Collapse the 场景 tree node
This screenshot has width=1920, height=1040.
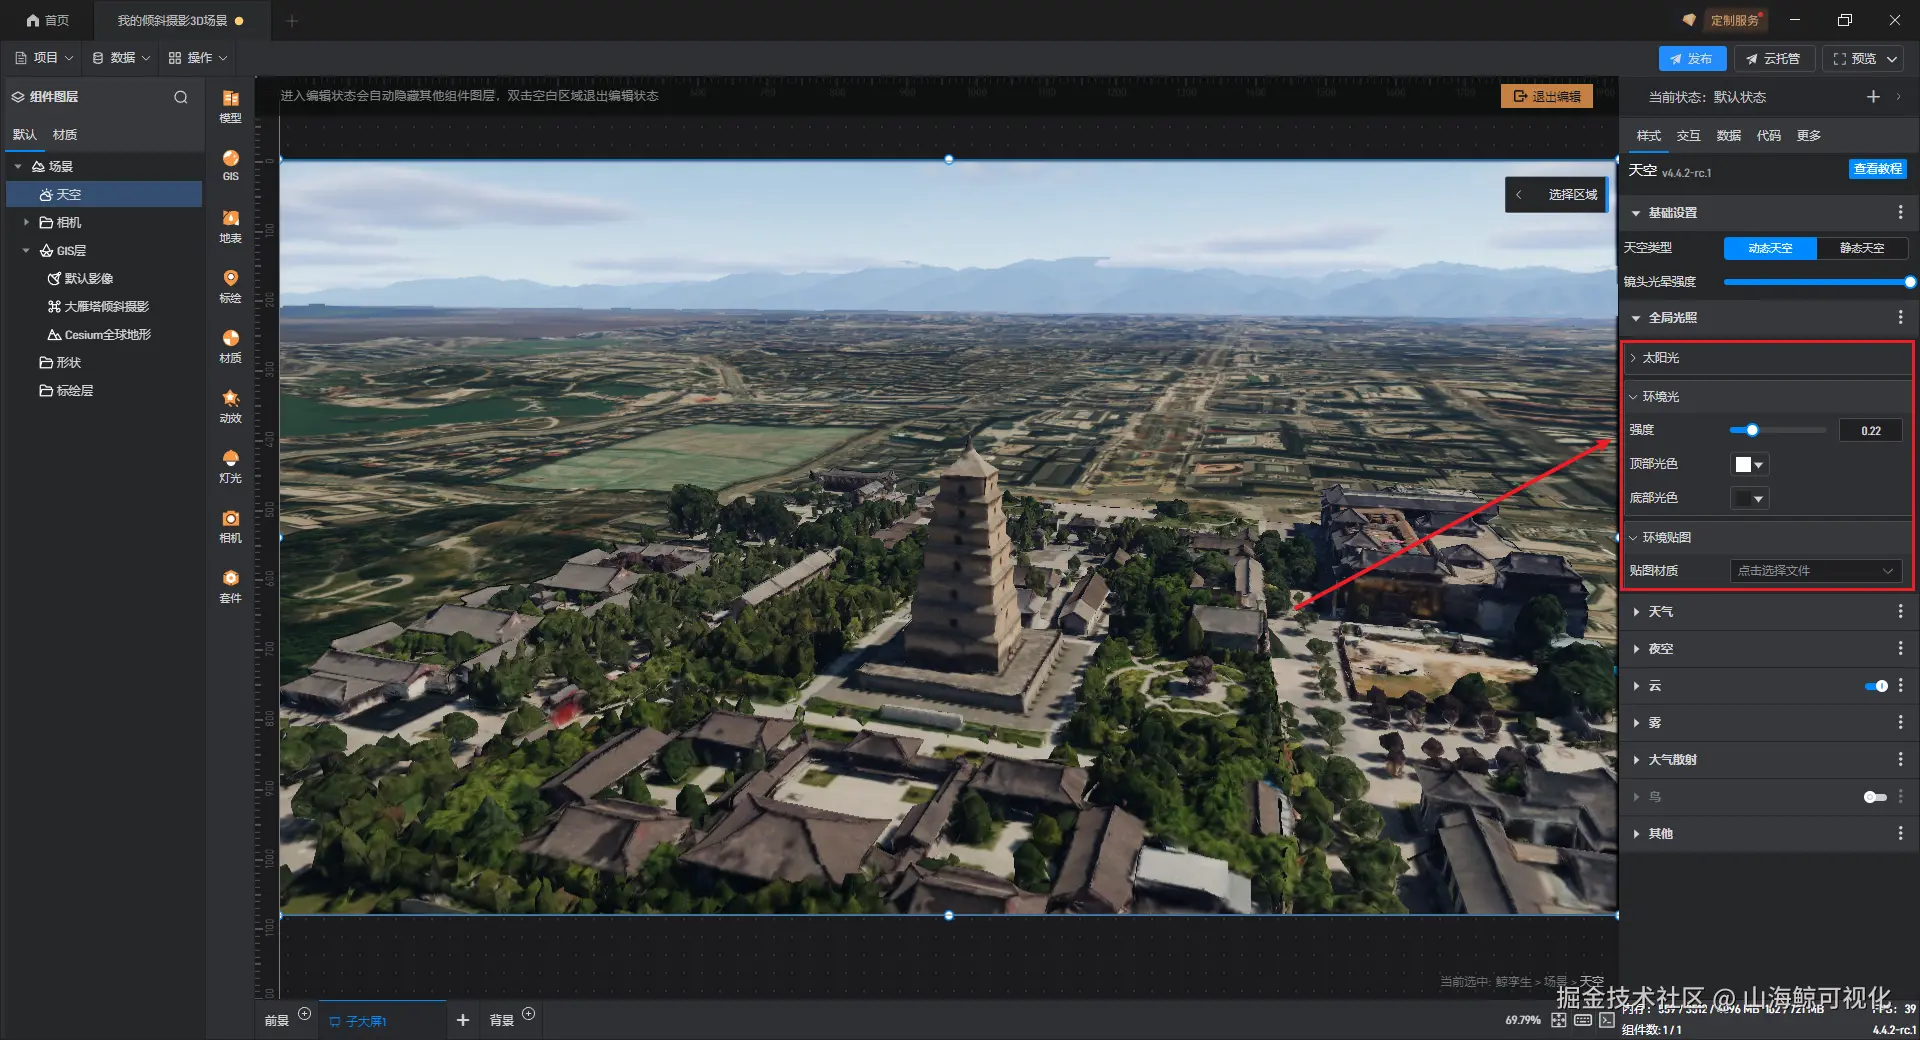click(x=18, y=167)
